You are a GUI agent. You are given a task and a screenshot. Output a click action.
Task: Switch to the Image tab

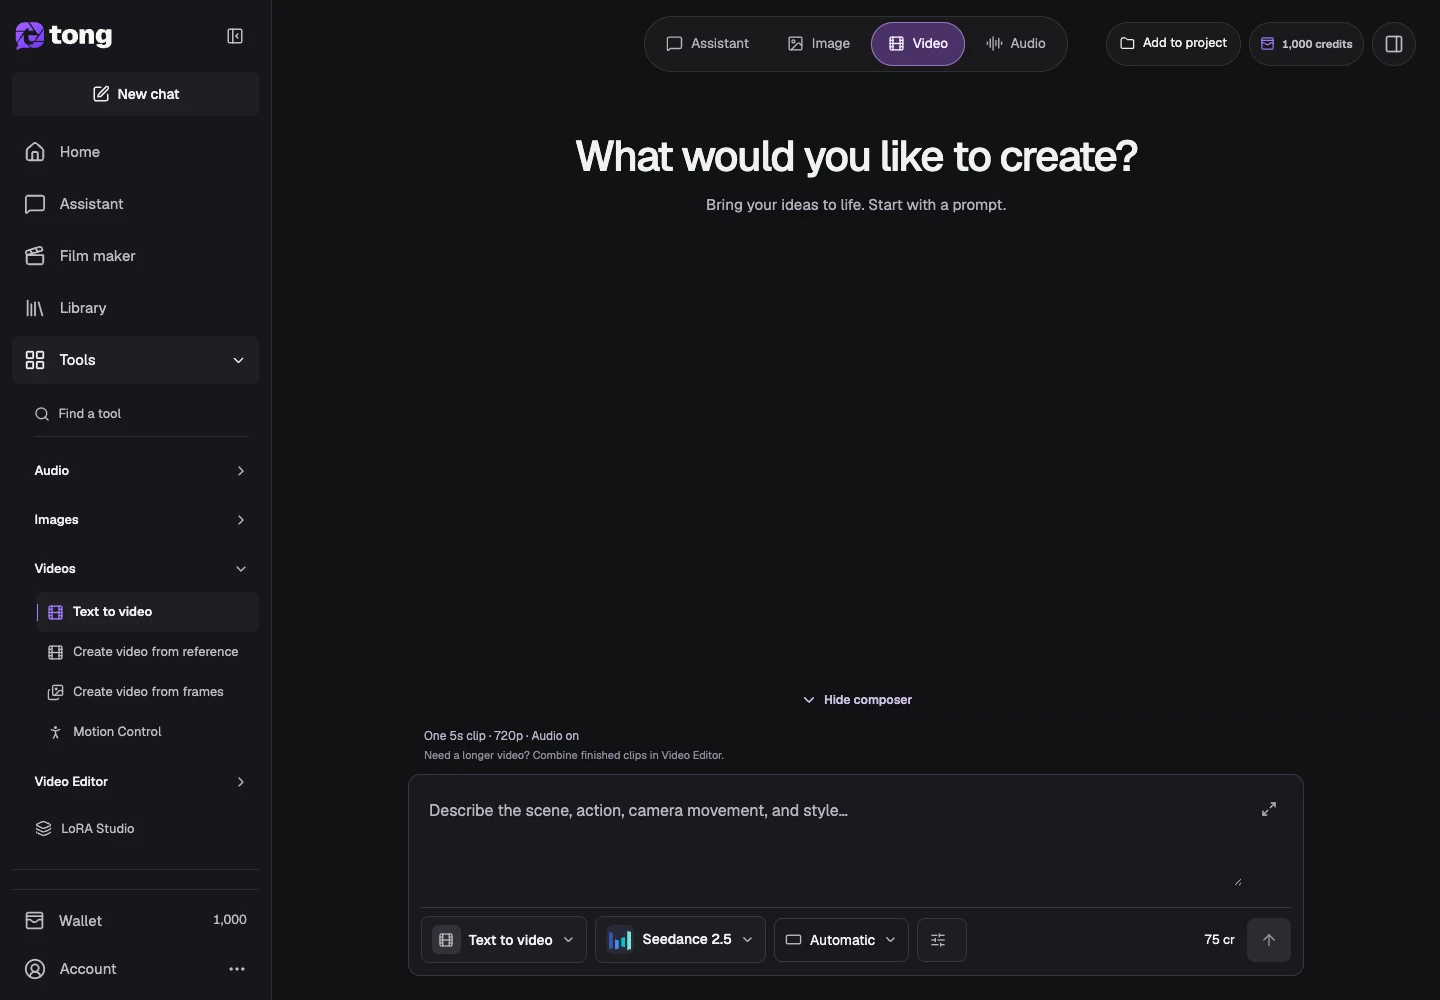(819, 44)
